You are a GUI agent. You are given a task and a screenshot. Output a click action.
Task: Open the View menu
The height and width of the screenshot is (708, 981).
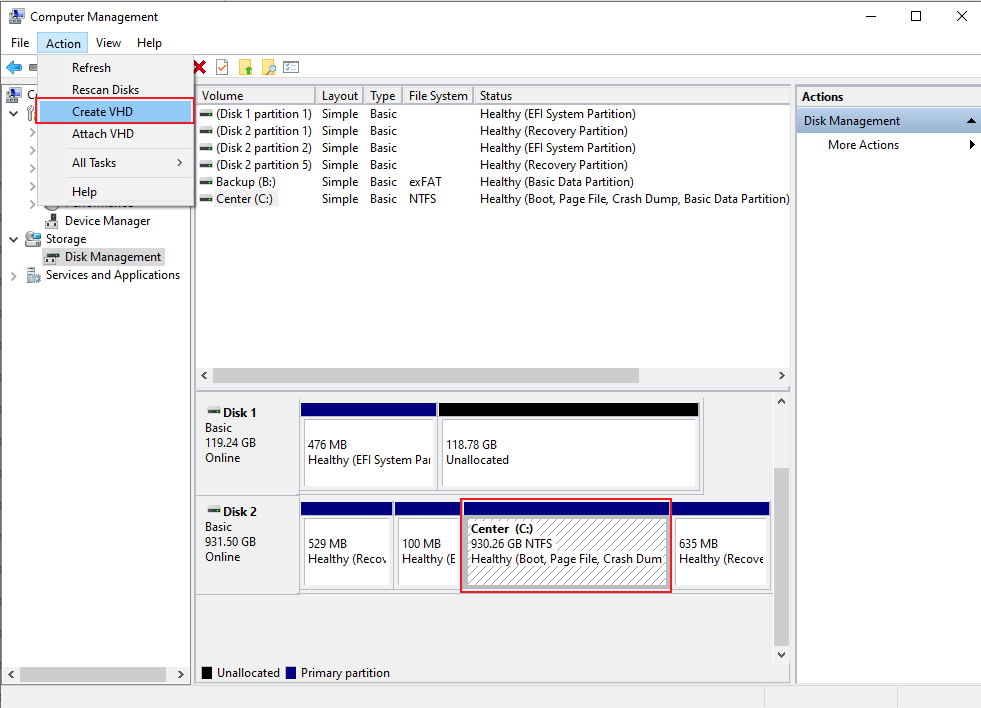click(108, 43)
